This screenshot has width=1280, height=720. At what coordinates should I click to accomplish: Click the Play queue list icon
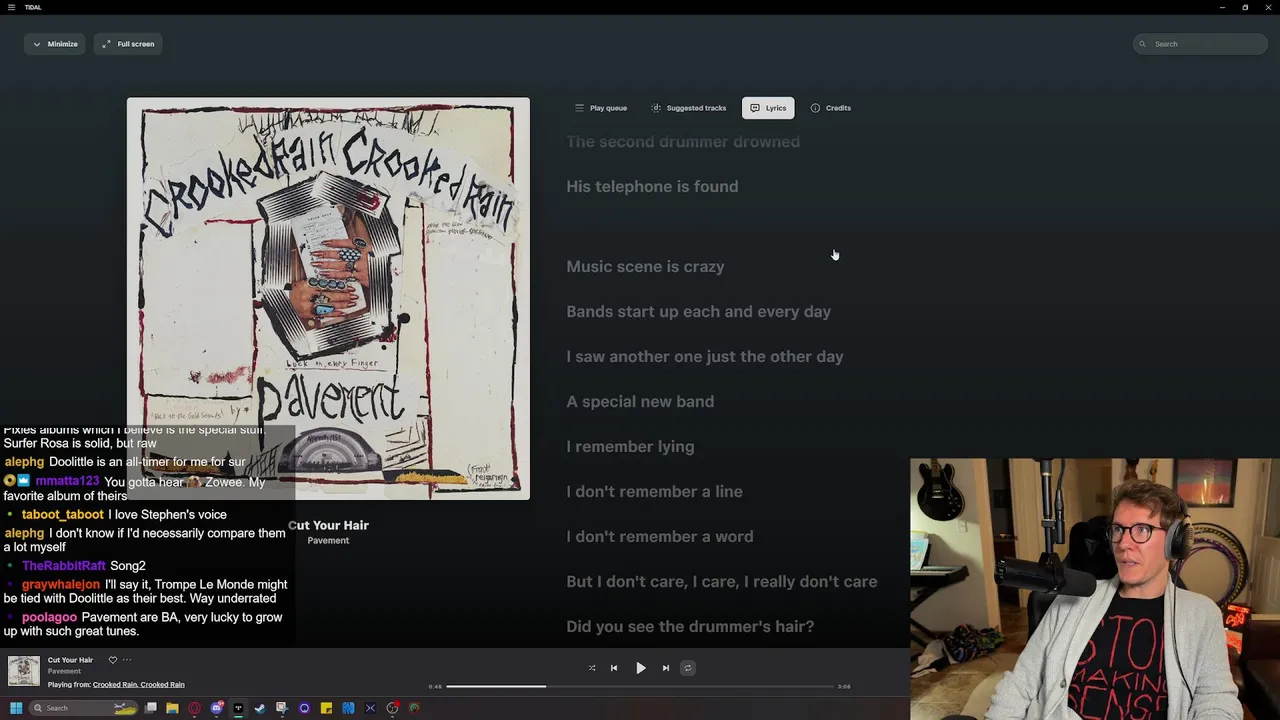pyautogui.click(x=579, y=108)
